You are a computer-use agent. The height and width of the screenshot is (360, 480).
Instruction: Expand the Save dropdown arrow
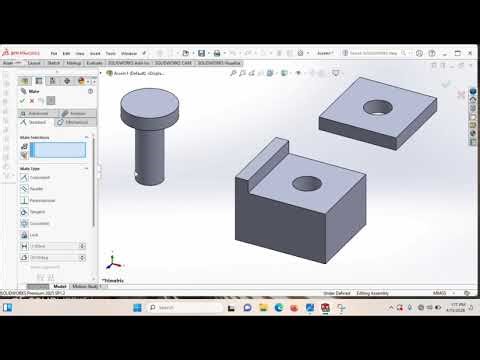208,53
